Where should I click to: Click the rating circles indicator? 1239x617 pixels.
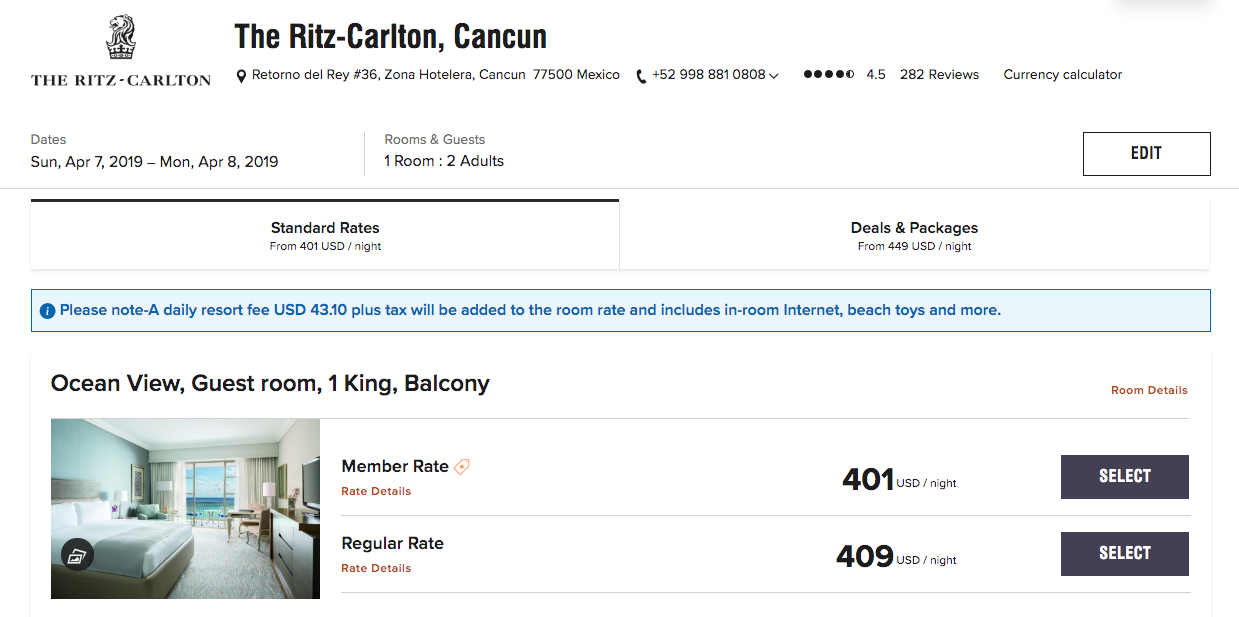coord(829,75)
